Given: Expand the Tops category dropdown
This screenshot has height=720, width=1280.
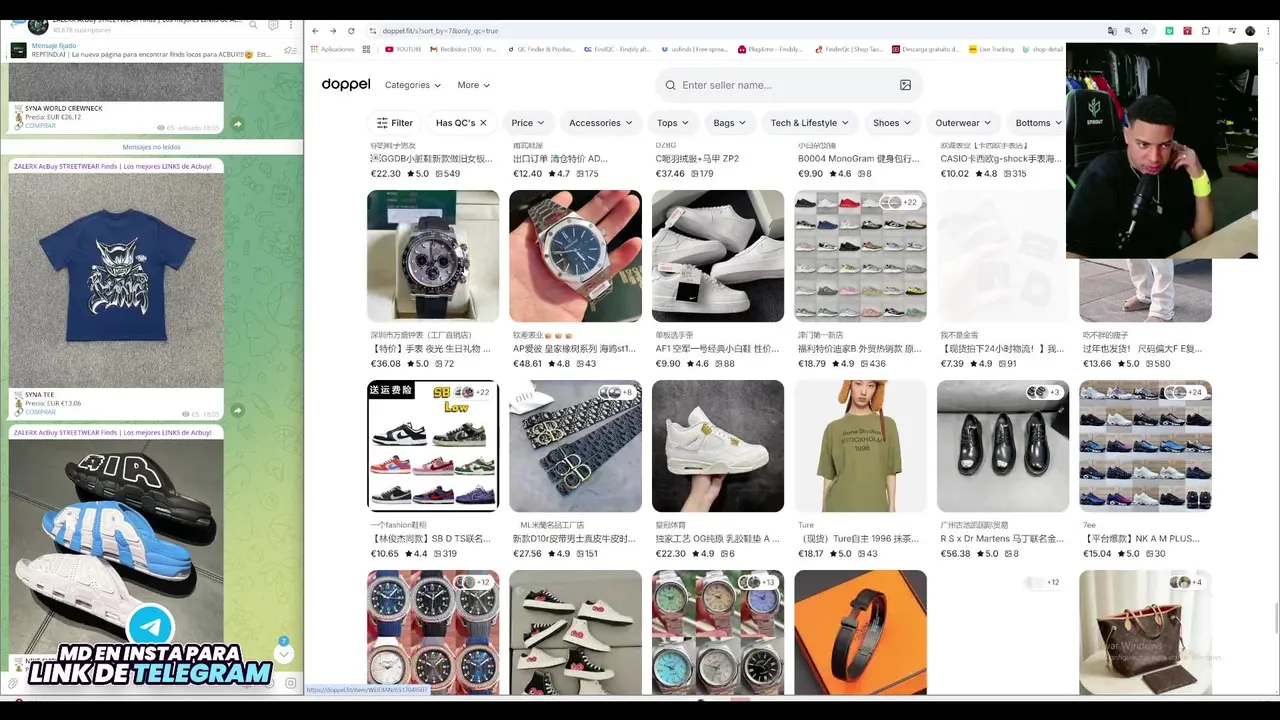Looking at the screenshot, I should coord(673,123).
